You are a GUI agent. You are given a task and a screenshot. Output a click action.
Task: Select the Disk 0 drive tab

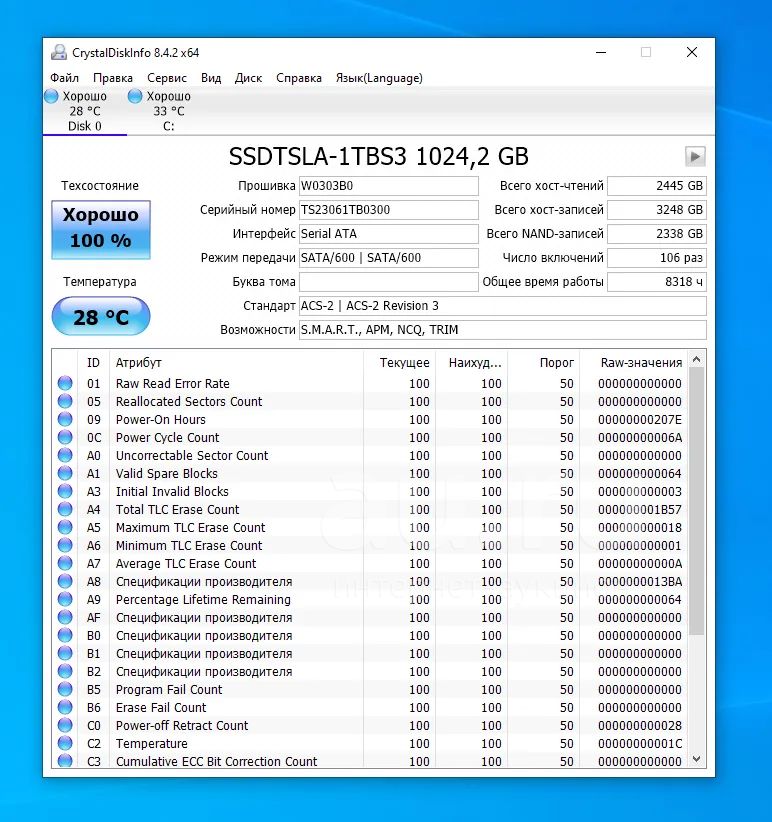[x=84, y=111]
